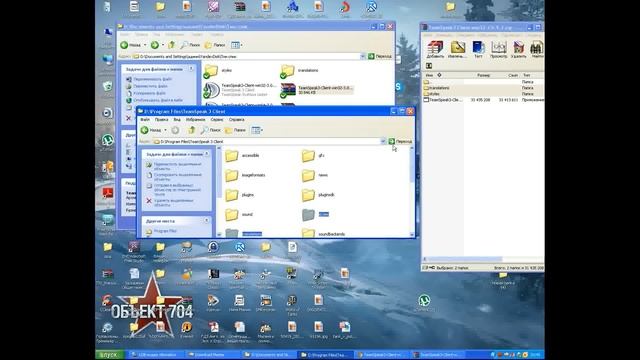Open address dropdown in Documents and Settings window
Image resolution: width=640 pixels, height=360 pixels.
click(362, 56)
